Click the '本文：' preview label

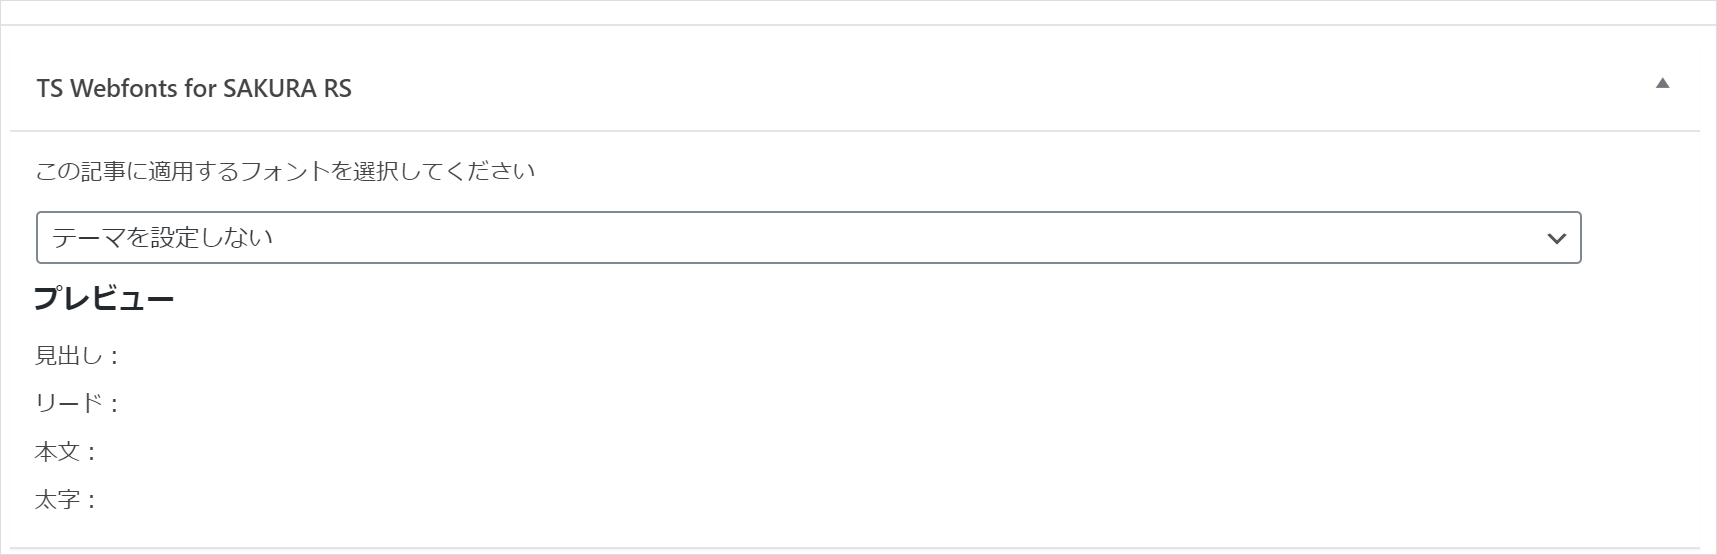[x=66, y=452]
